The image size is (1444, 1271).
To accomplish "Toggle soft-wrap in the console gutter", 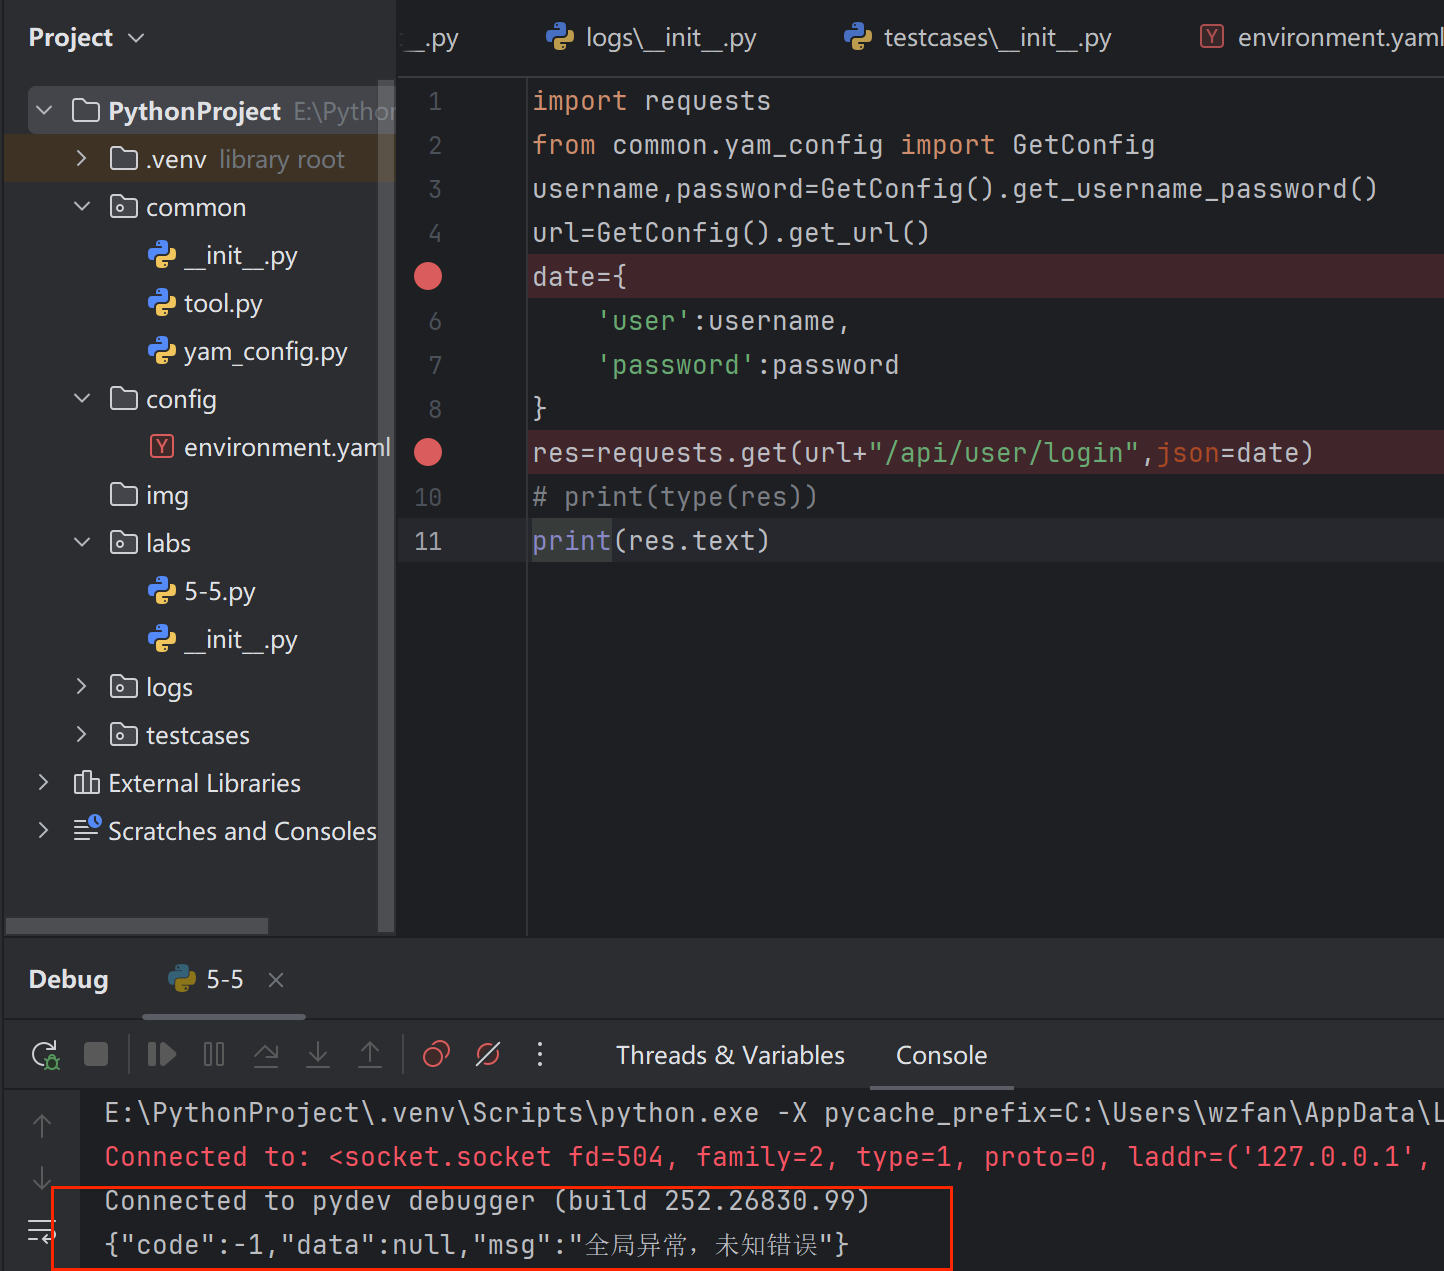I will click(x=41, y=1231).
